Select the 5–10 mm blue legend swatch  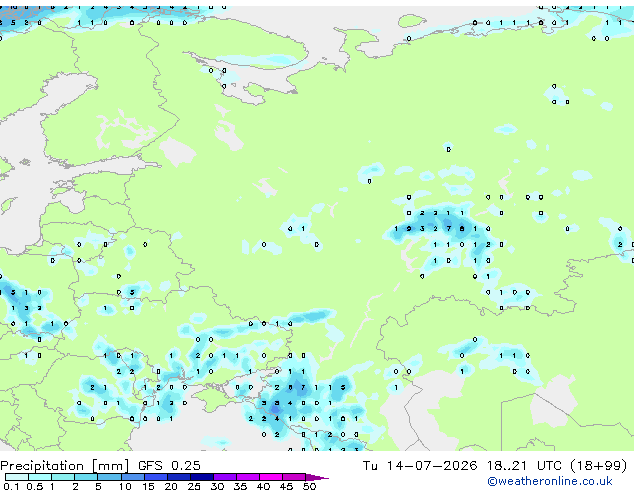point(110,477)
